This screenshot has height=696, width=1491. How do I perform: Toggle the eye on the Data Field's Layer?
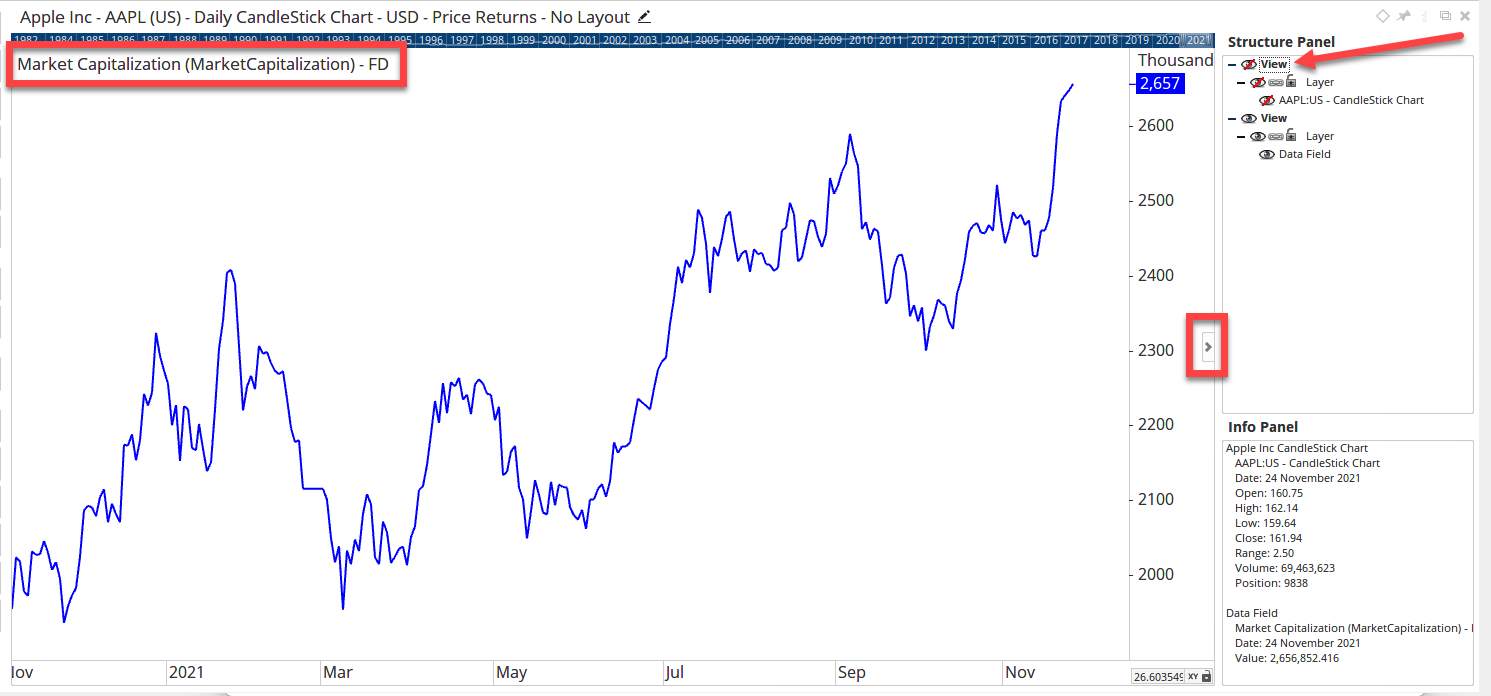pos(1258,136)
